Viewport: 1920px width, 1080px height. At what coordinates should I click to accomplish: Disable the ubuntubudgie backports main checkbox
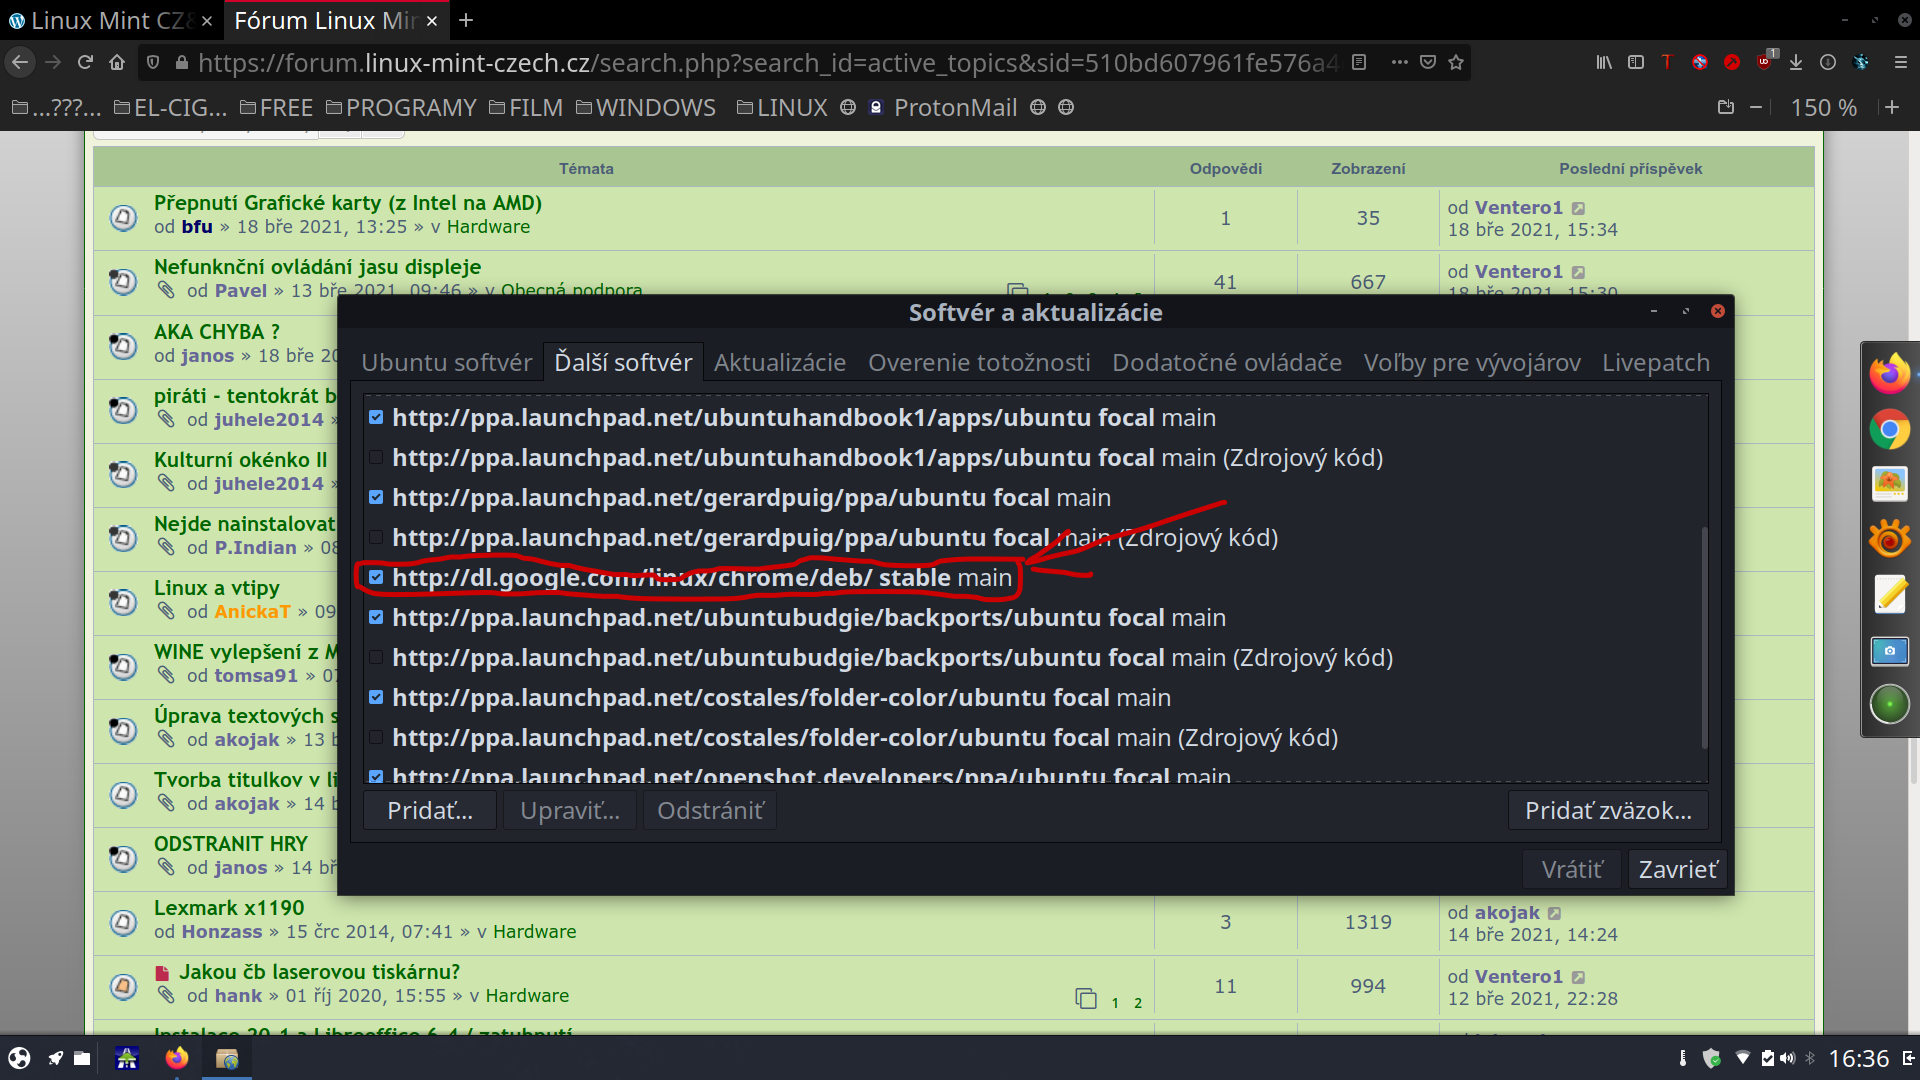[376, 617]
